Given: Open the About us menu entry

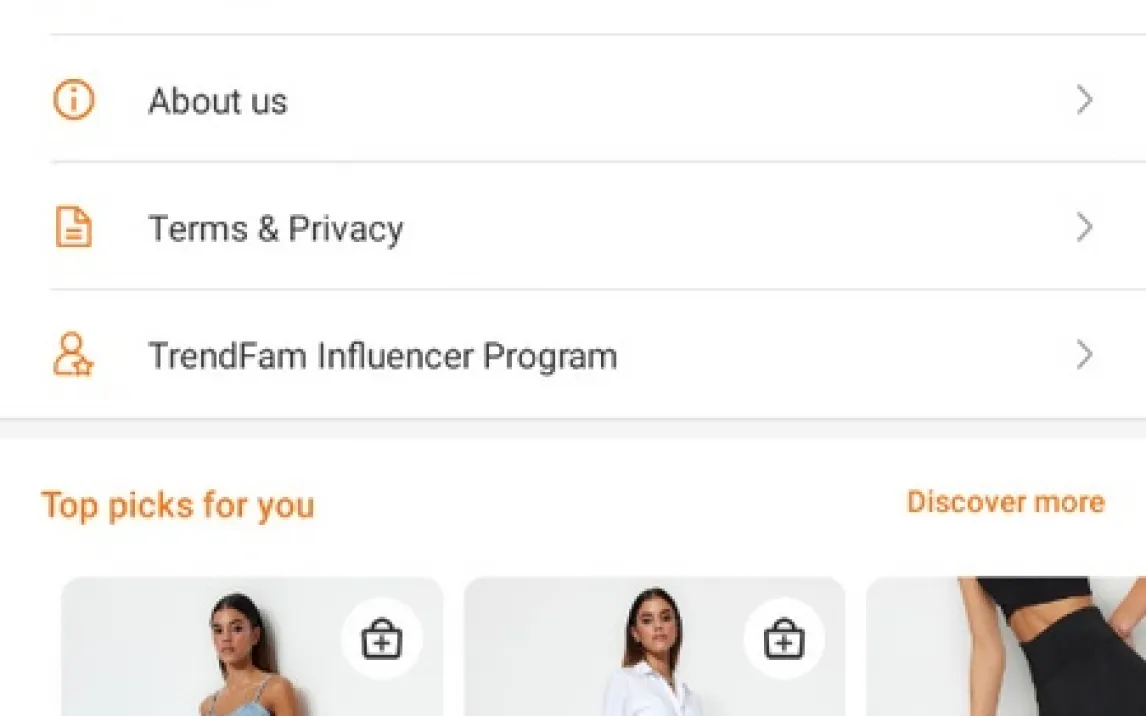Looking at the screenshot, I should [x=218, y=101].
